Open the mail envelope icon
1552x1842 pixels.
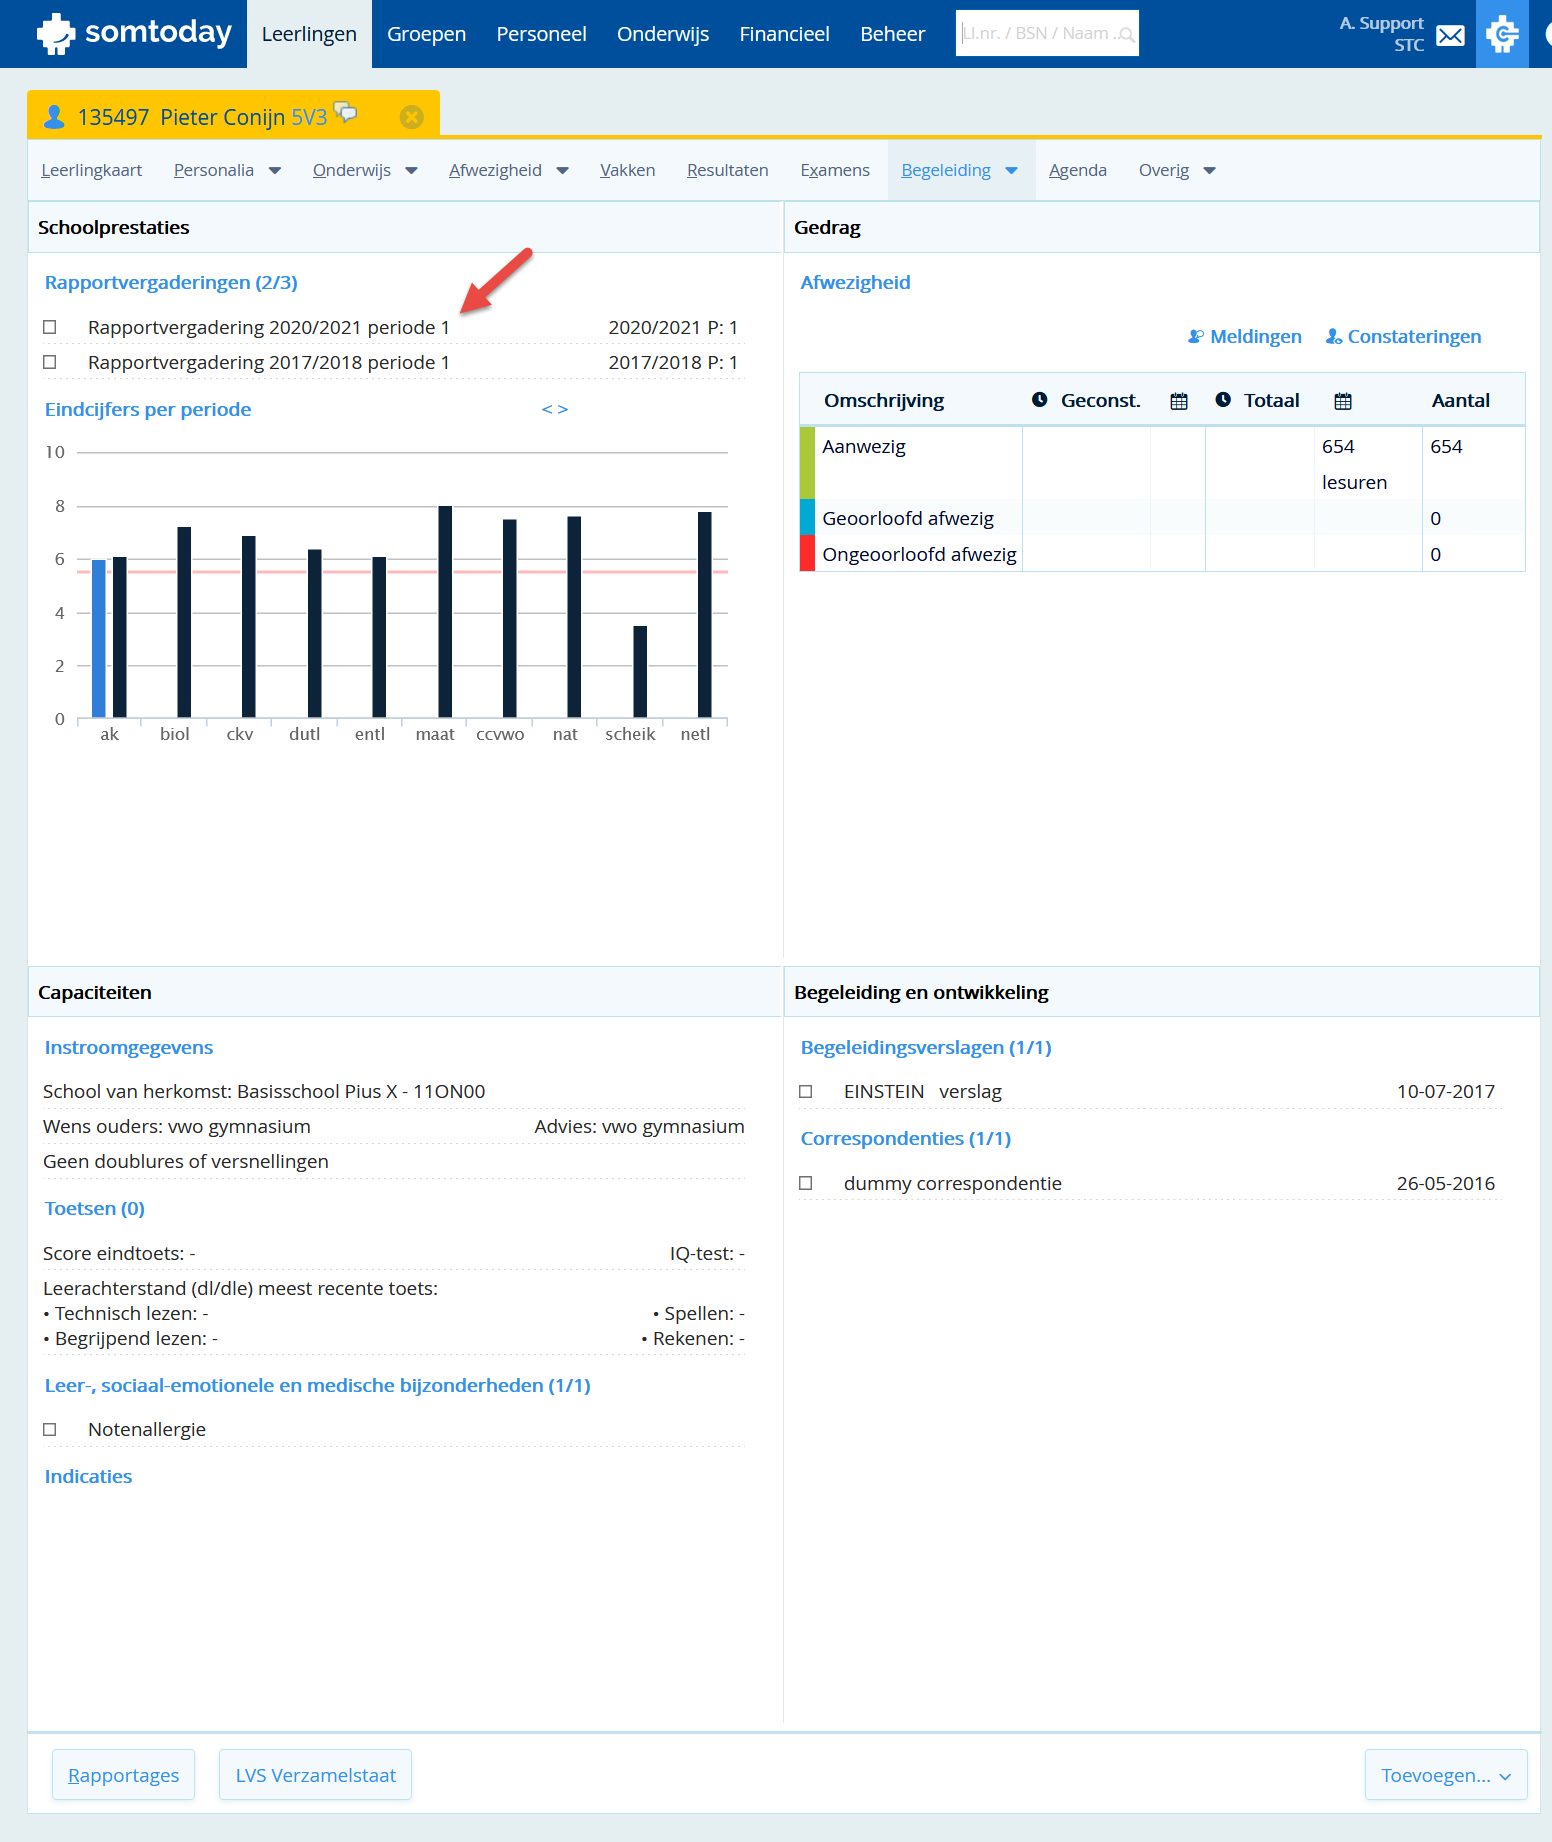[1450, 36]
